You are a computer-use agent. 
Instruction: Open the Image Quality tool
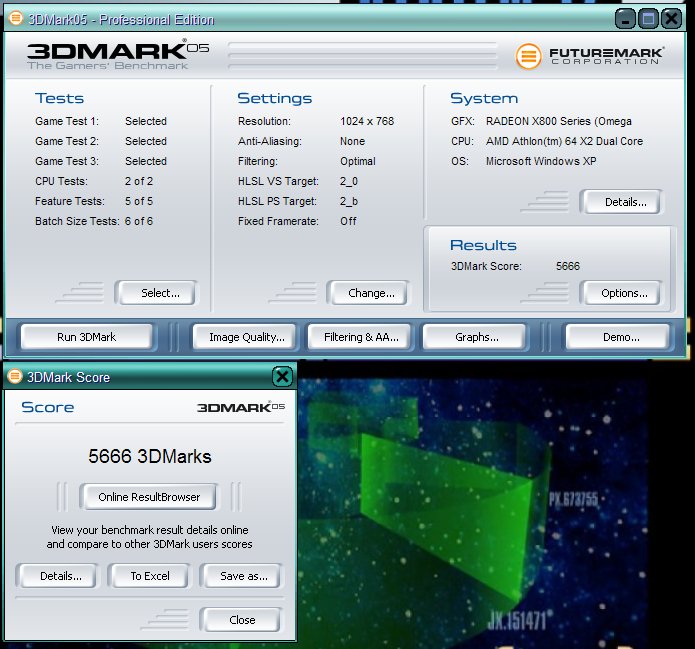[244, 337]
